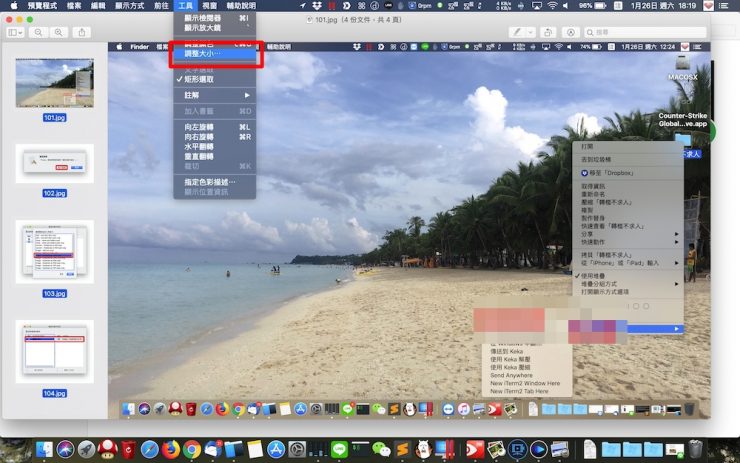Click the markup pen highlight icon
Screen dimensions: 740x463
point(518,32)
